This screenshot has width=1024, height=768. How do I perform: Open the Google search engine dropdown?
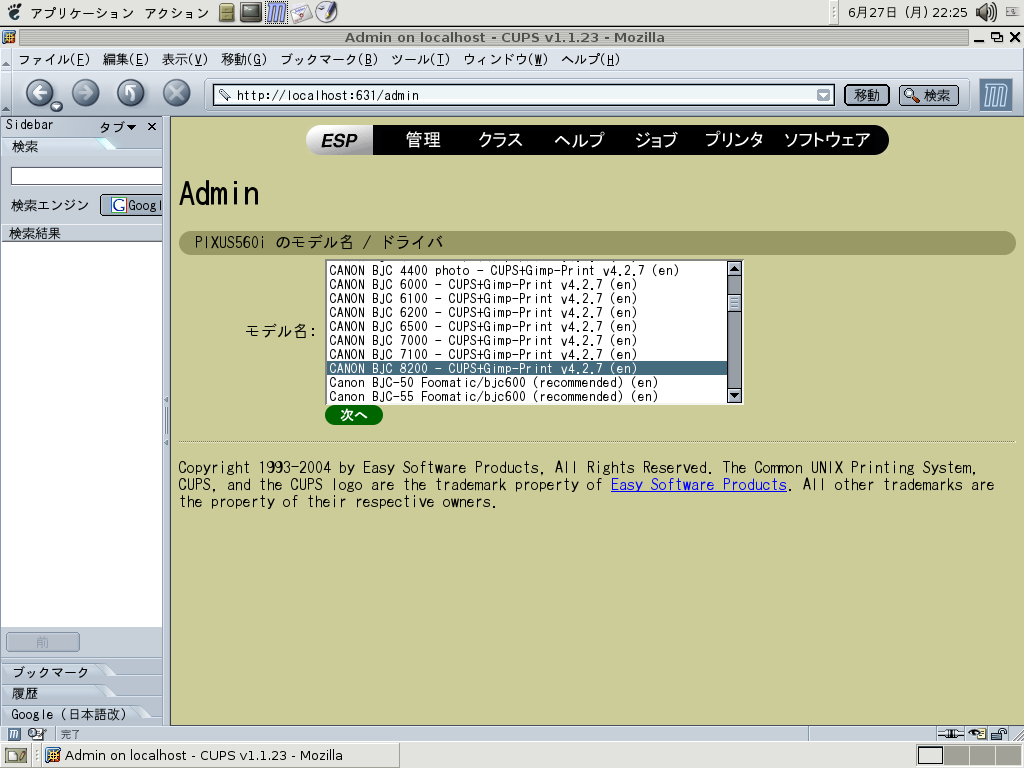[x=131, y=205]
